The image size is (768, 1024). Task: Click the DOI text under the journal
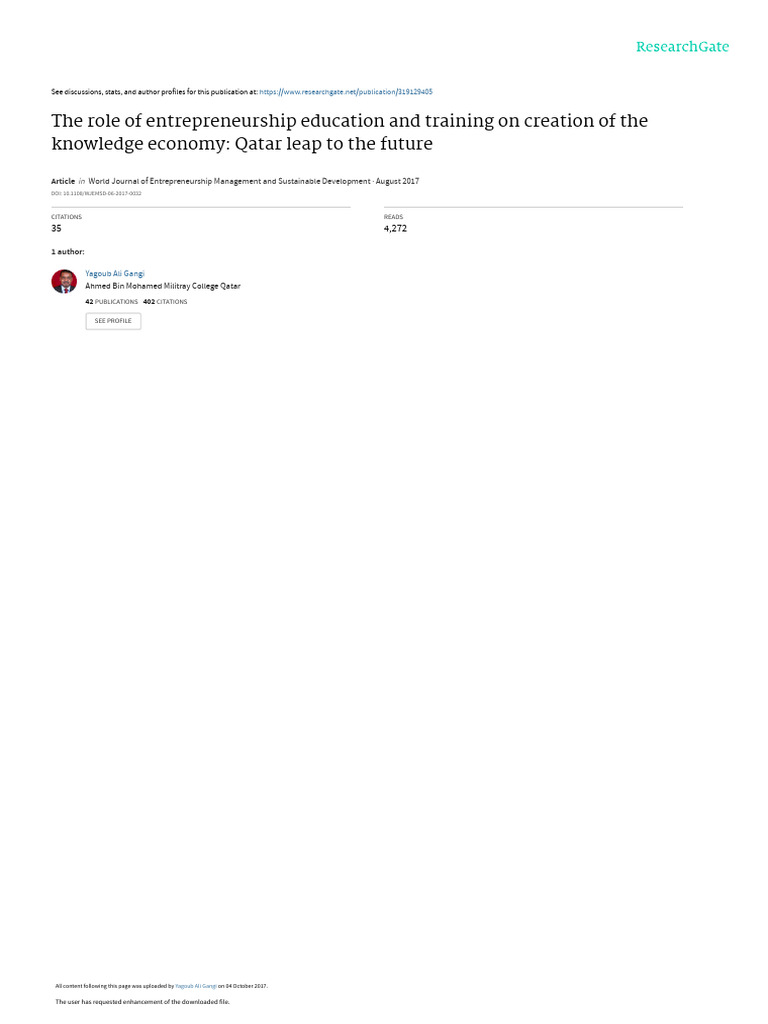96,193
